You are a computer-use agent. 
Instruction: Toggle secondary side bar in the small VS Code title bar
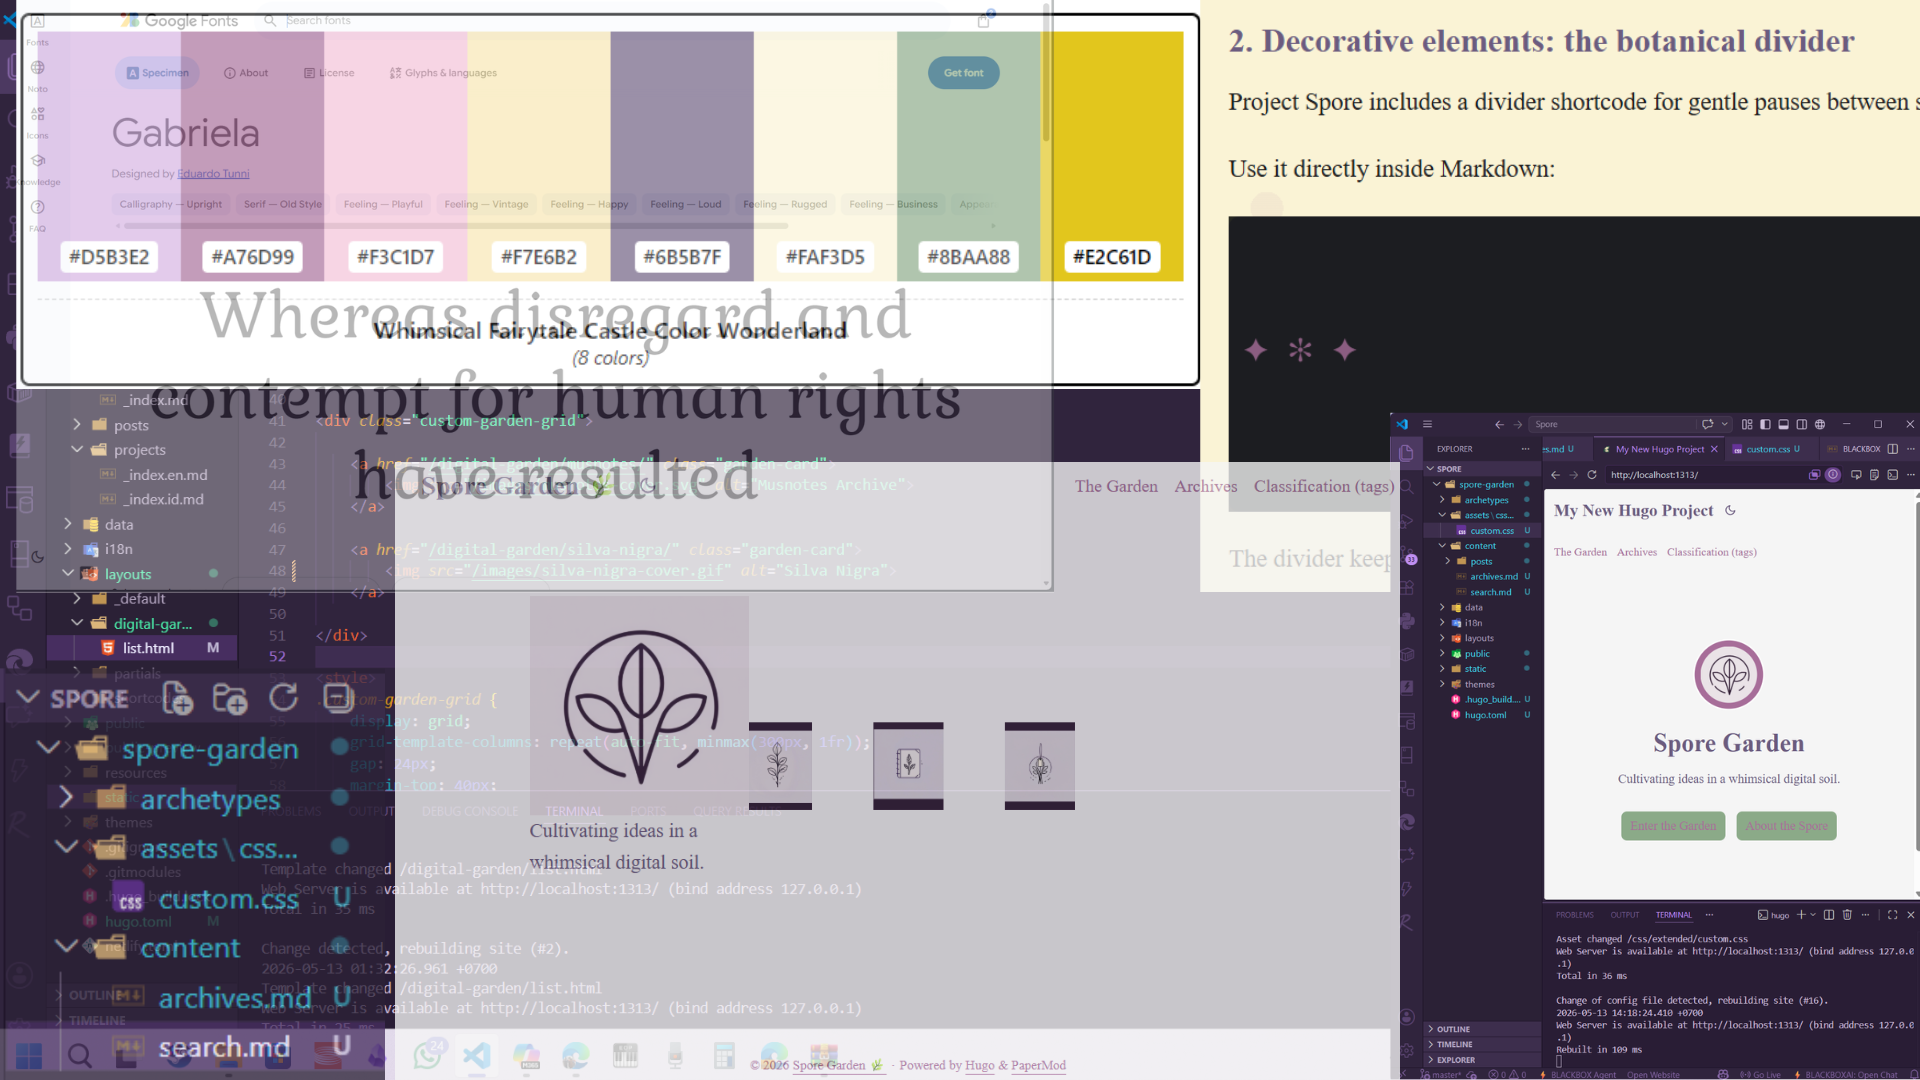tap(1801, 424)
